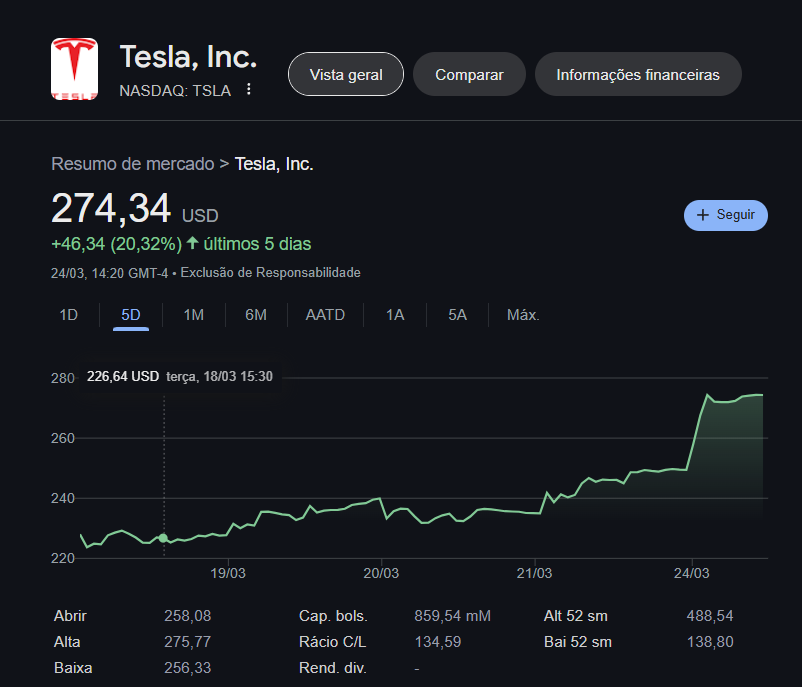This screenshot has height=687, width=802.
Task: Select the 5D time range
Action: point(131,315)
